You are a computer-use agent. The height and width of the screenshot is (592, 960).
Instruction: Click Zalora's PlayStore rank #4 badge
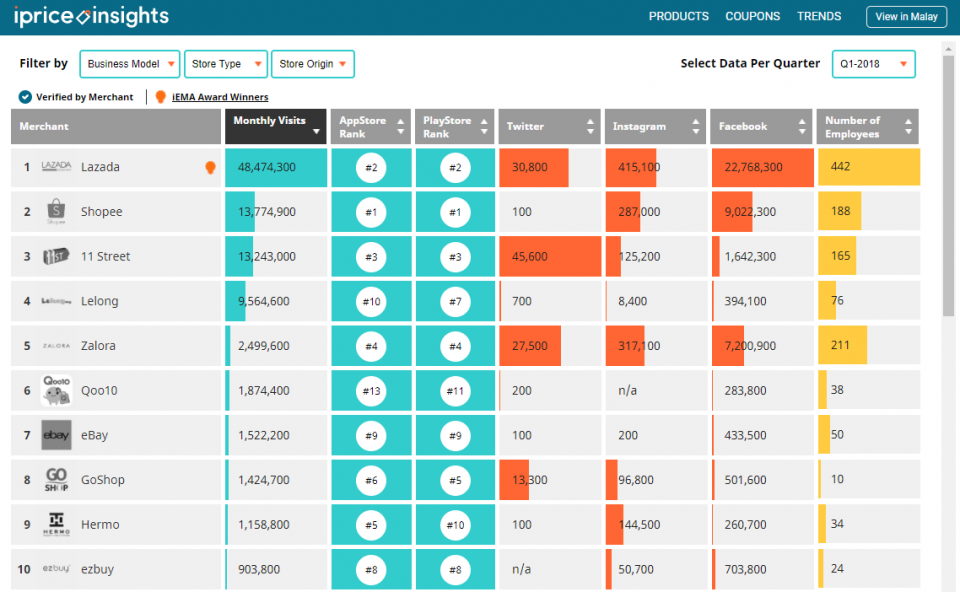[455, 347]
